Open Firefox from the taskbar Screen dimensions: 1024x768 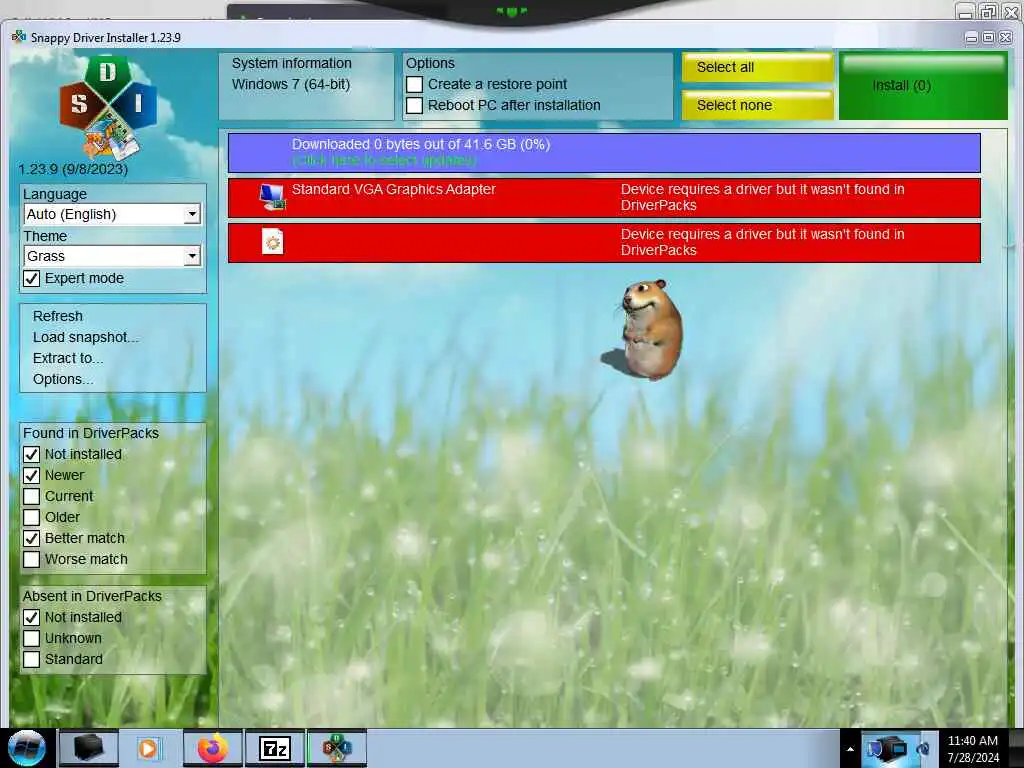tap(212, 748)
